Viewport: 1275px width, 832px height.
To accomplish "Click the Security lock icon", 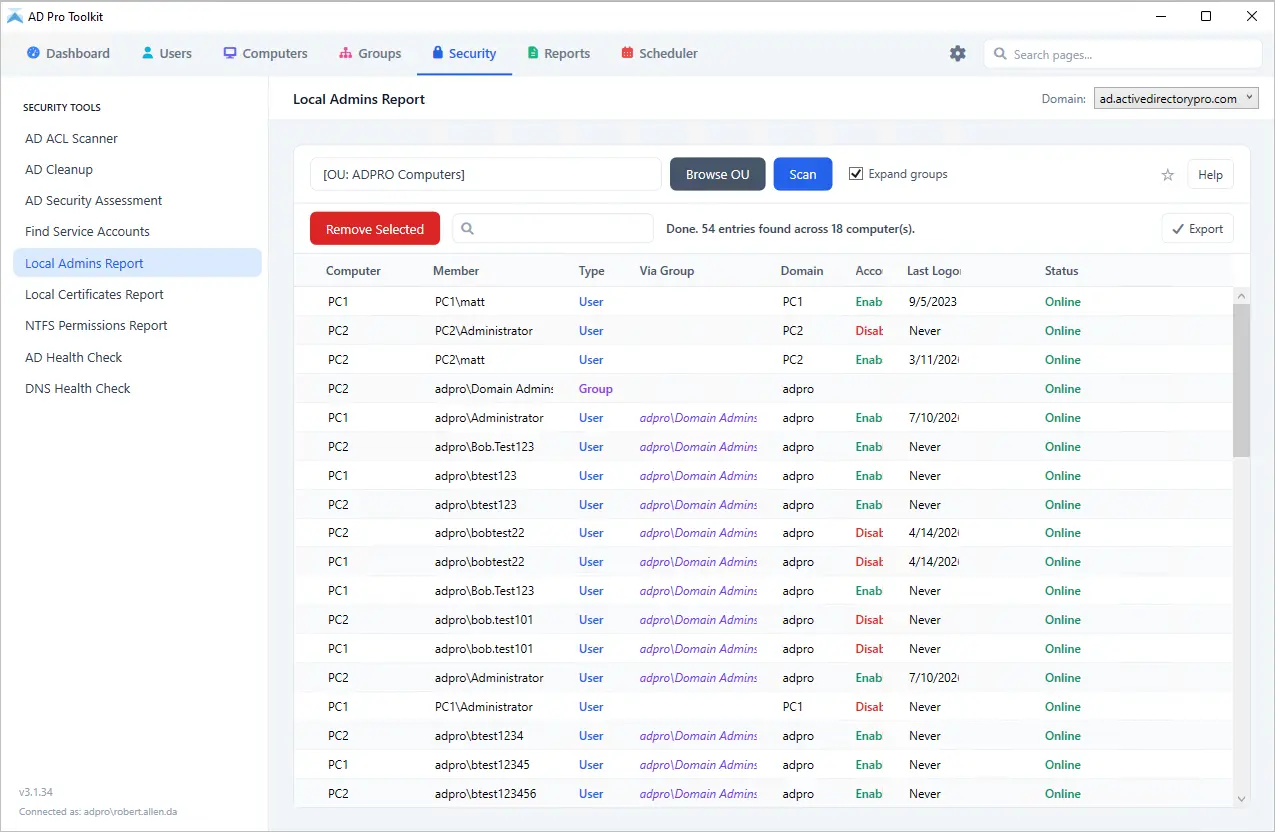I will pyautogui.click(x=437, y=53).
